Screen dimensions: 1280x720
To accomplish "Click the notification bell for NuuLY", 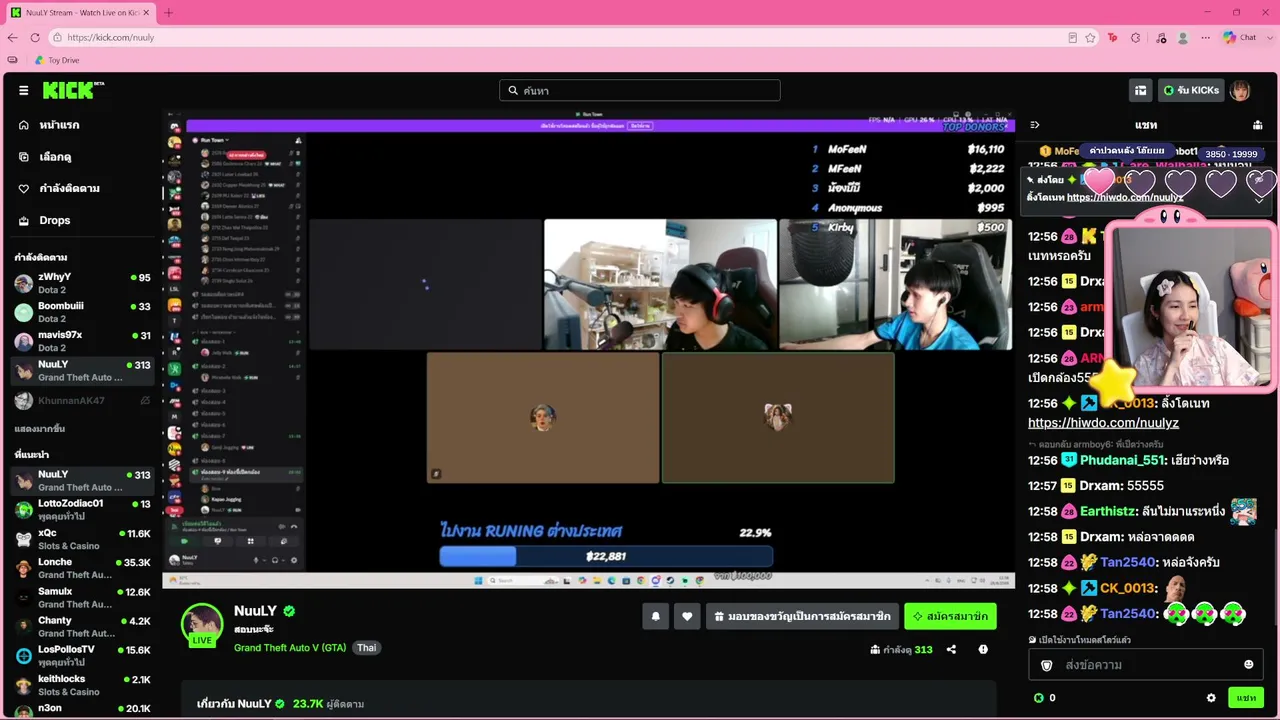I will (x=655, y=617).
